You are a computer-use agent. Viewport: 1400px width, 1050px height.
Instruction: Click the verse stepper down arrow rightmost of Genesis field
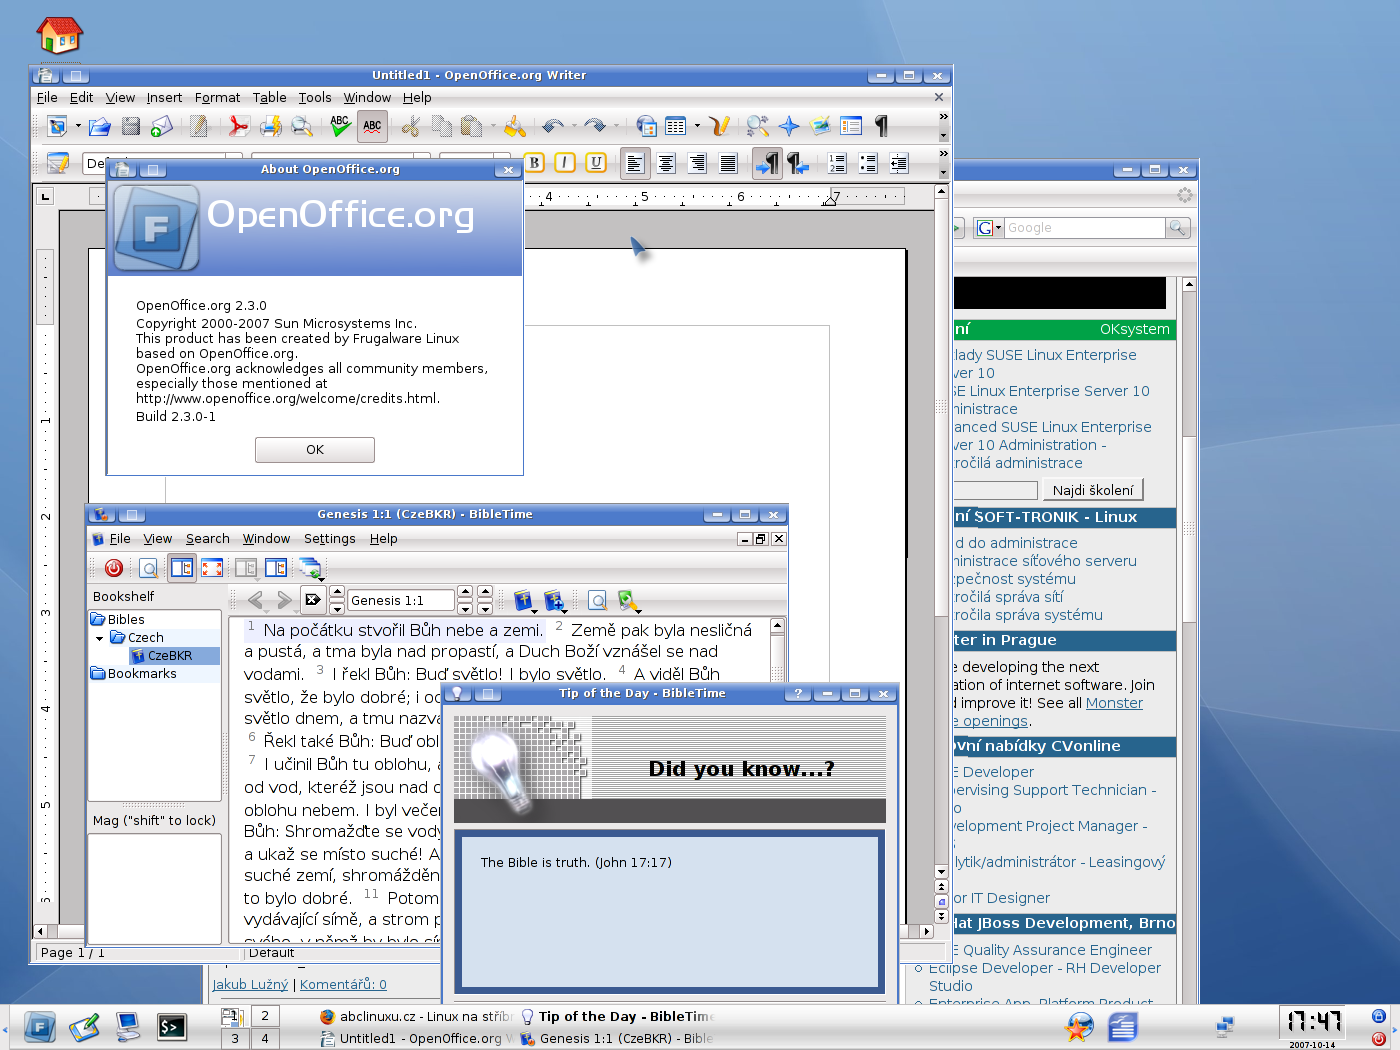point(485,607)
